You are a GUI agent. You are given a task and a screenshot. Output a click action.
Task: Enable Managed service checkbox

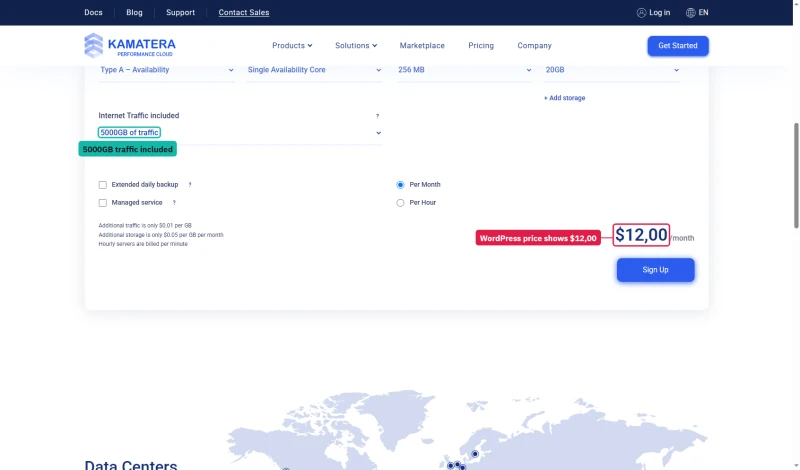[103, 203]
